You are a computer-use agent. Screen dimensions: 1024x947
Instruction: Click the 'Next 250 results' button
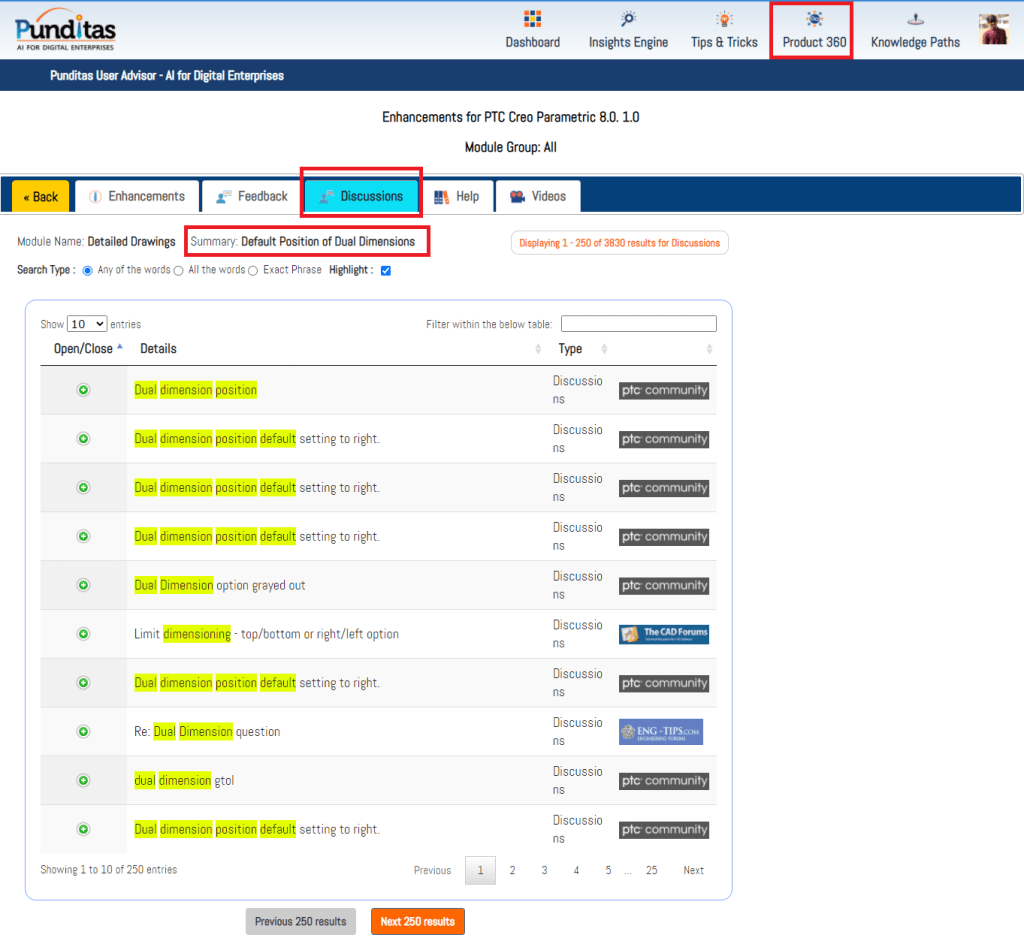(417, 921)
